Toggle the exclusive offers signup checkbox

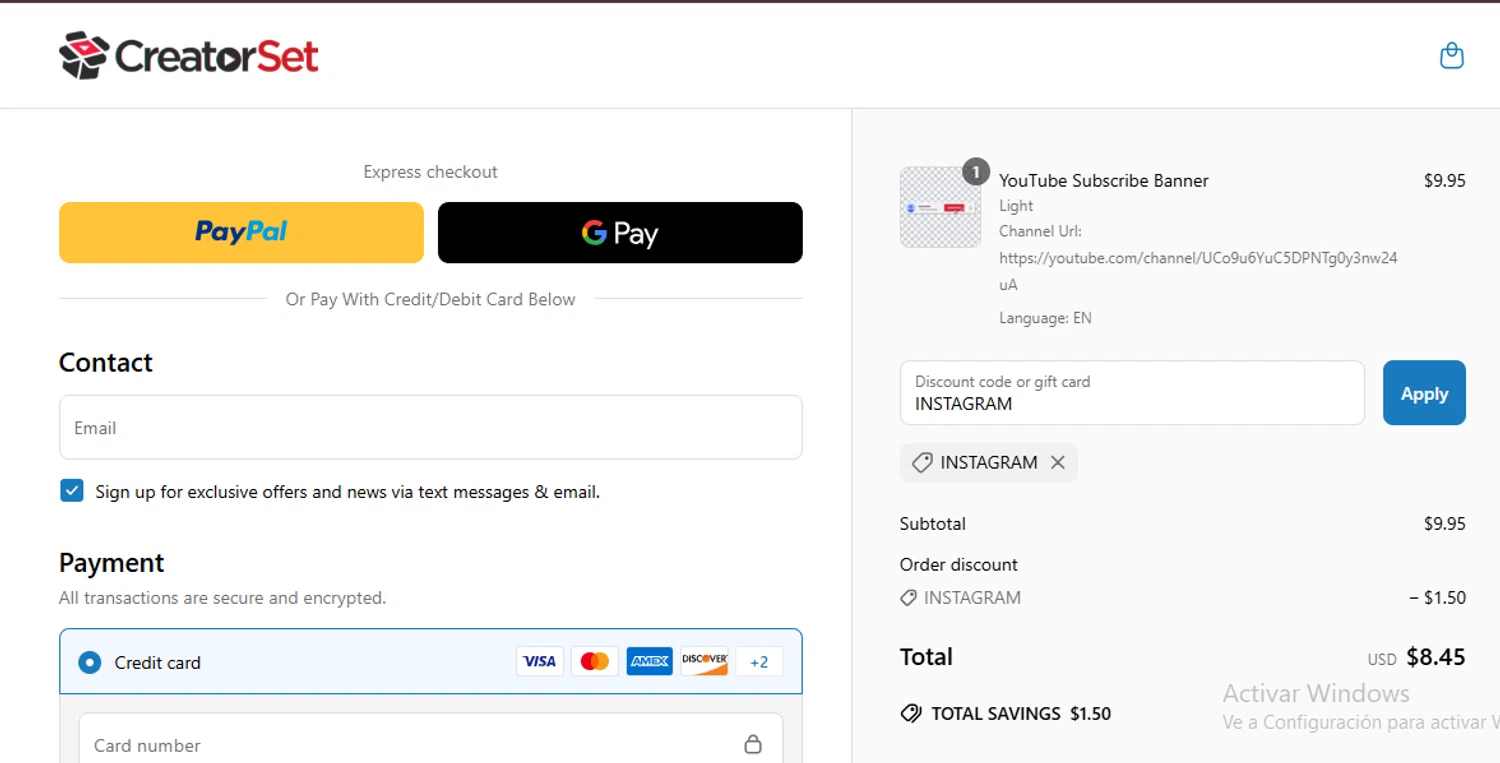(x=72, y=490)
